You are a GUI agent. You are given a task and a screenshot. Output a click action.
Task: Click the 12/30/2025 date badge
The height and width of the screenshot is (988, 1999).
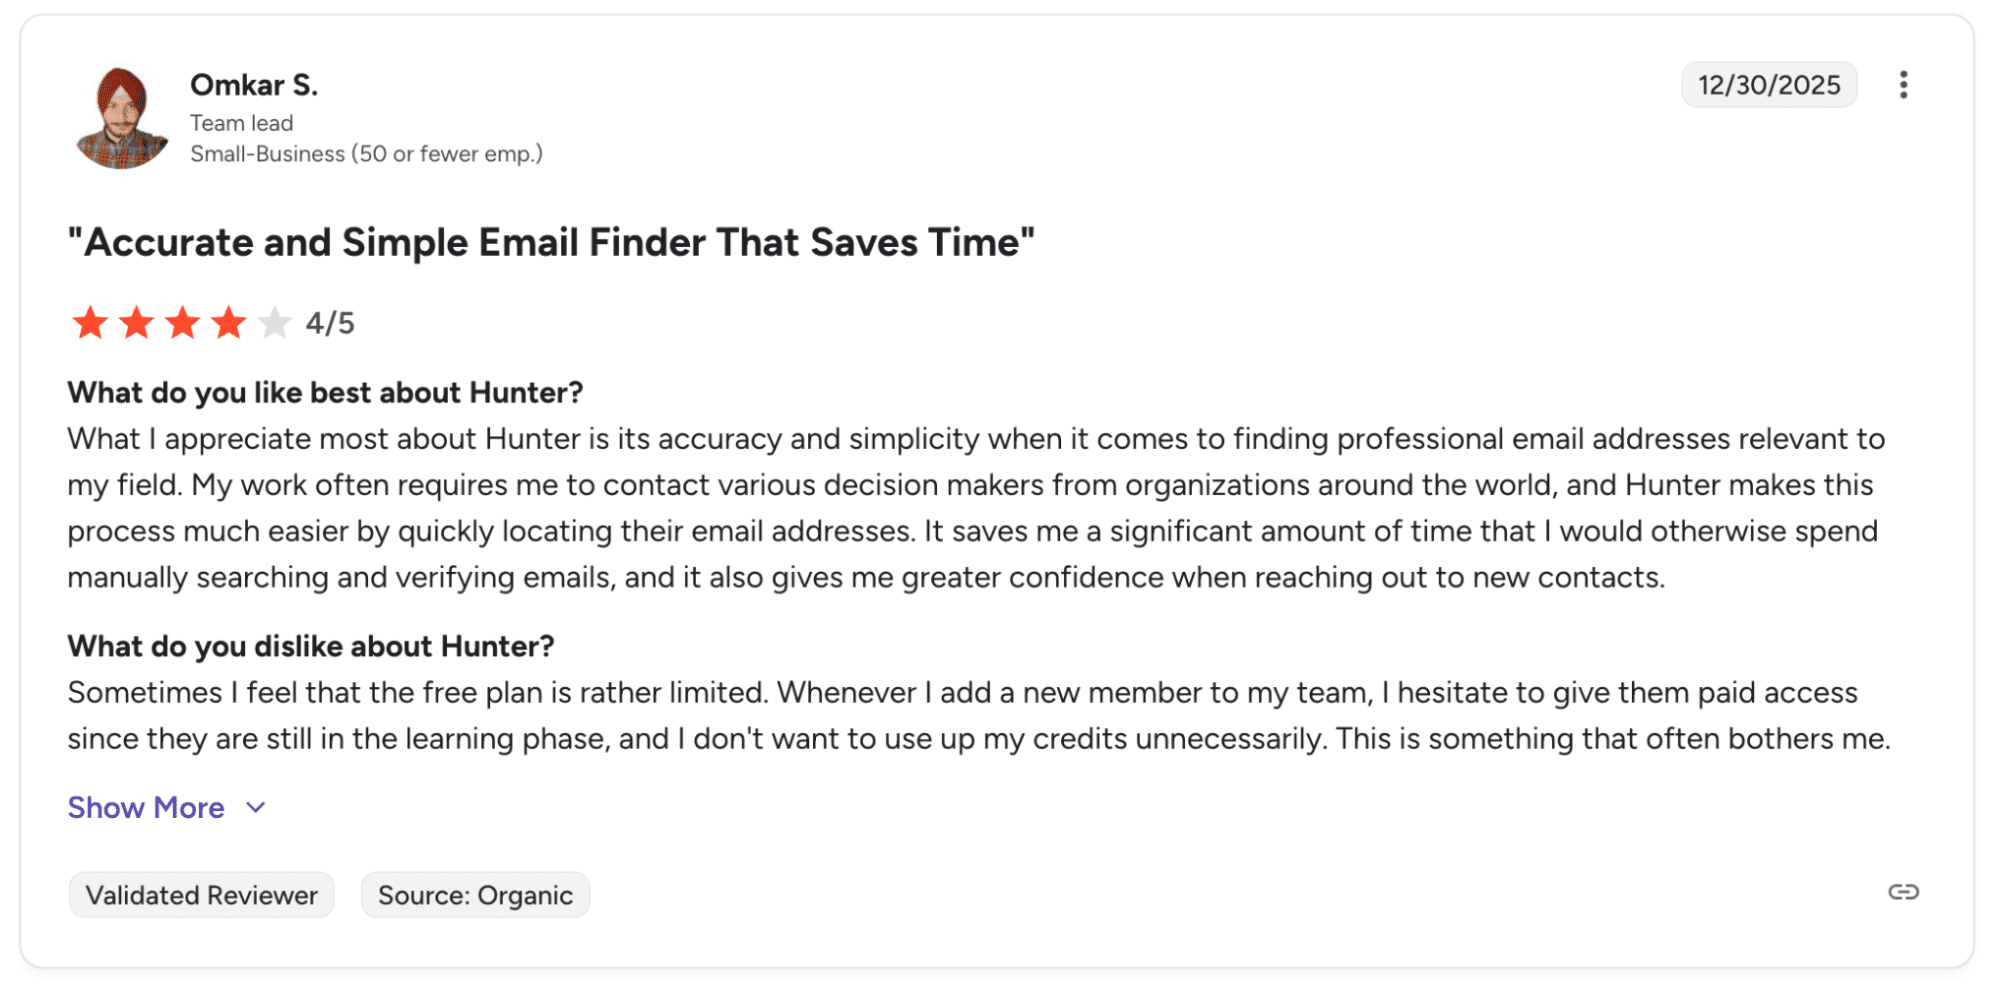coord(1768,85)
